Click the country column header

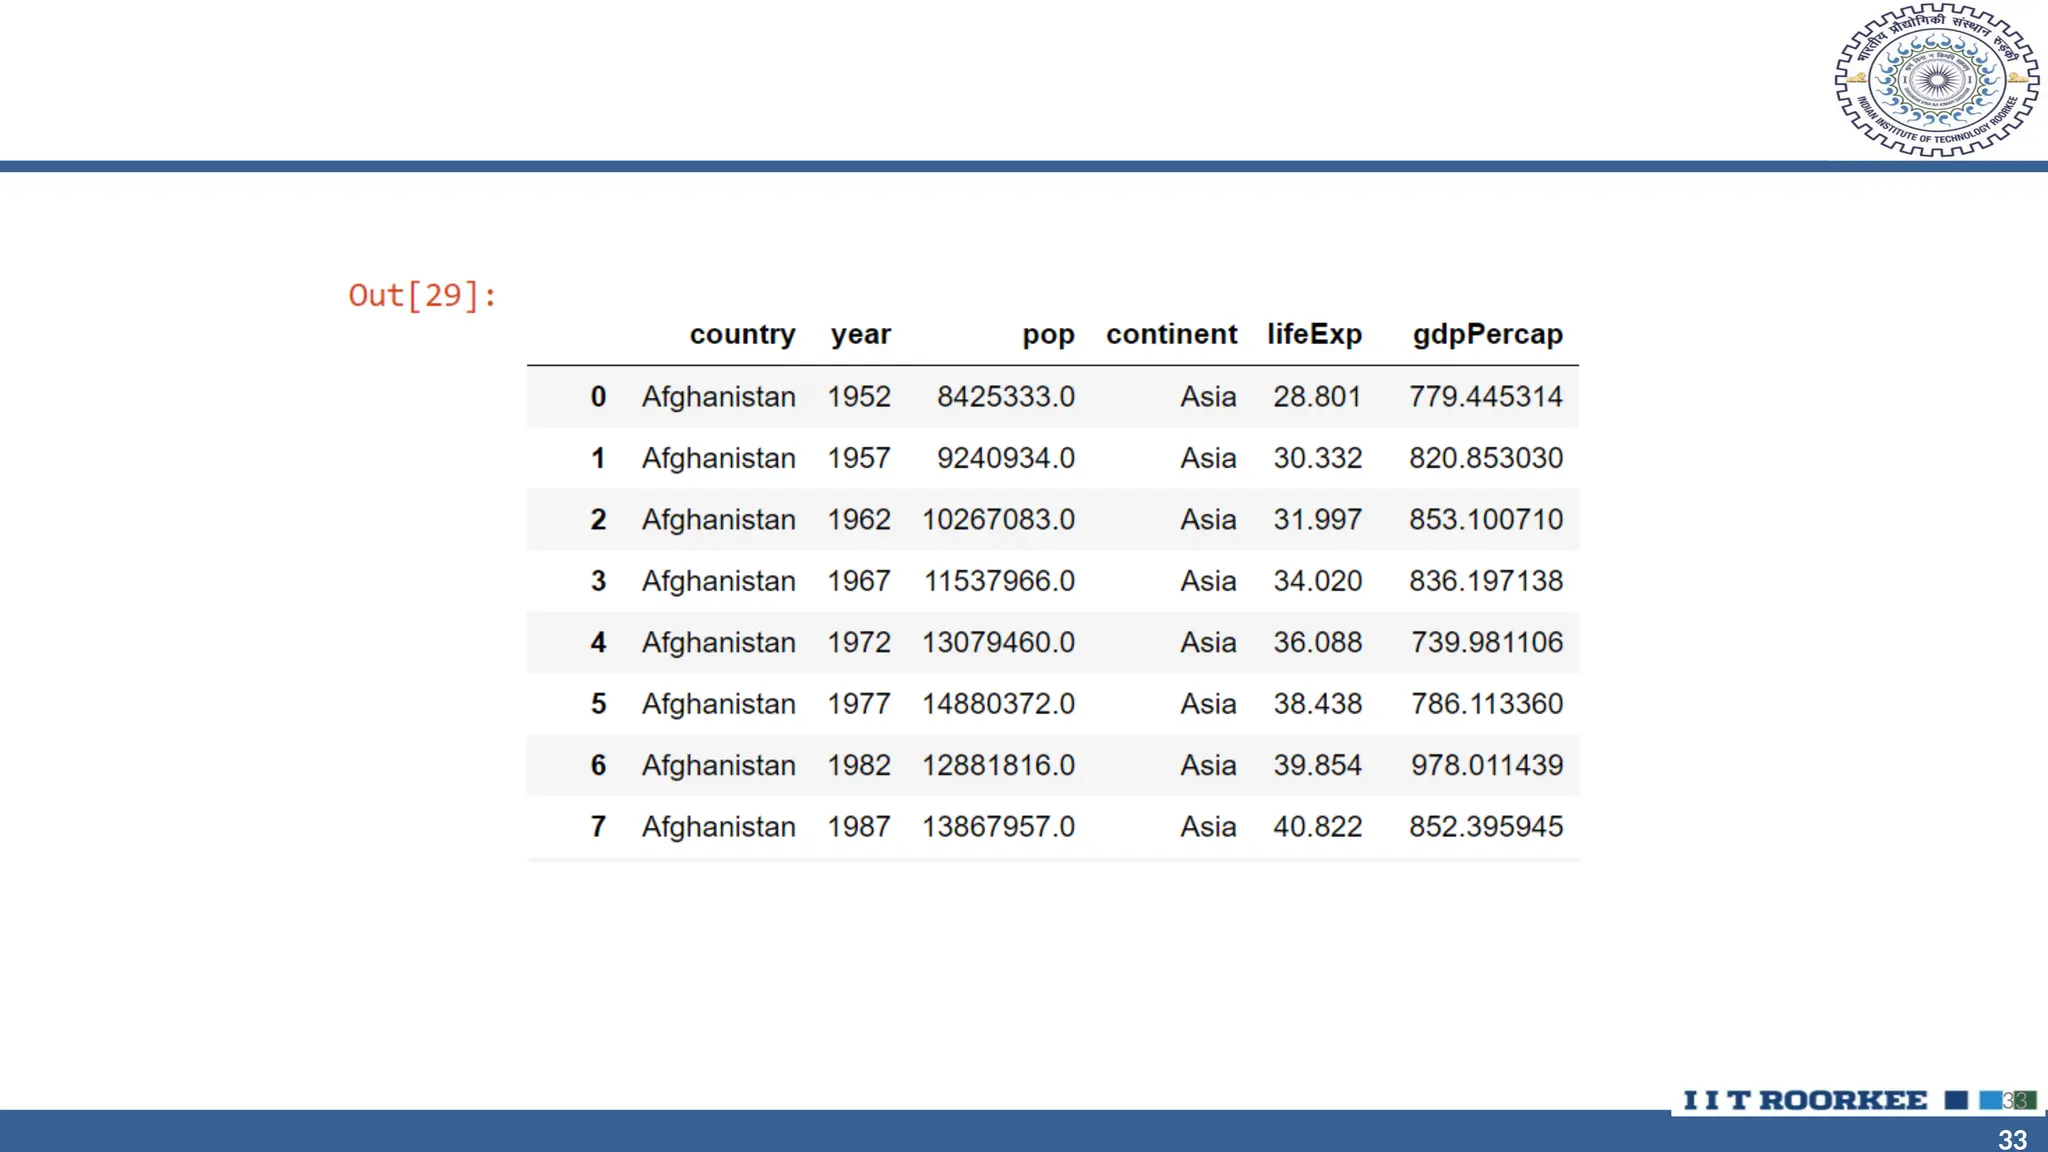[x=742, y=334]
